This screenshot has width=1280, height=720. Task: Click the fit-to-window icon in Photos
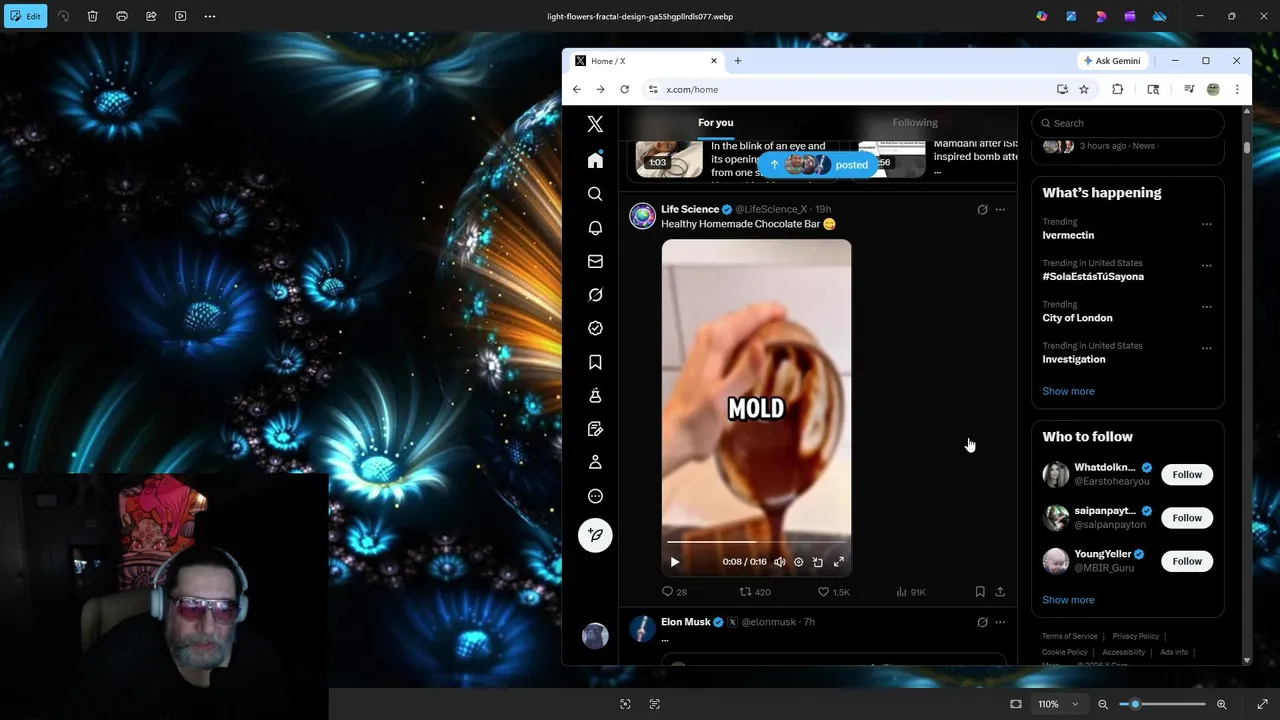[1016, 704]
